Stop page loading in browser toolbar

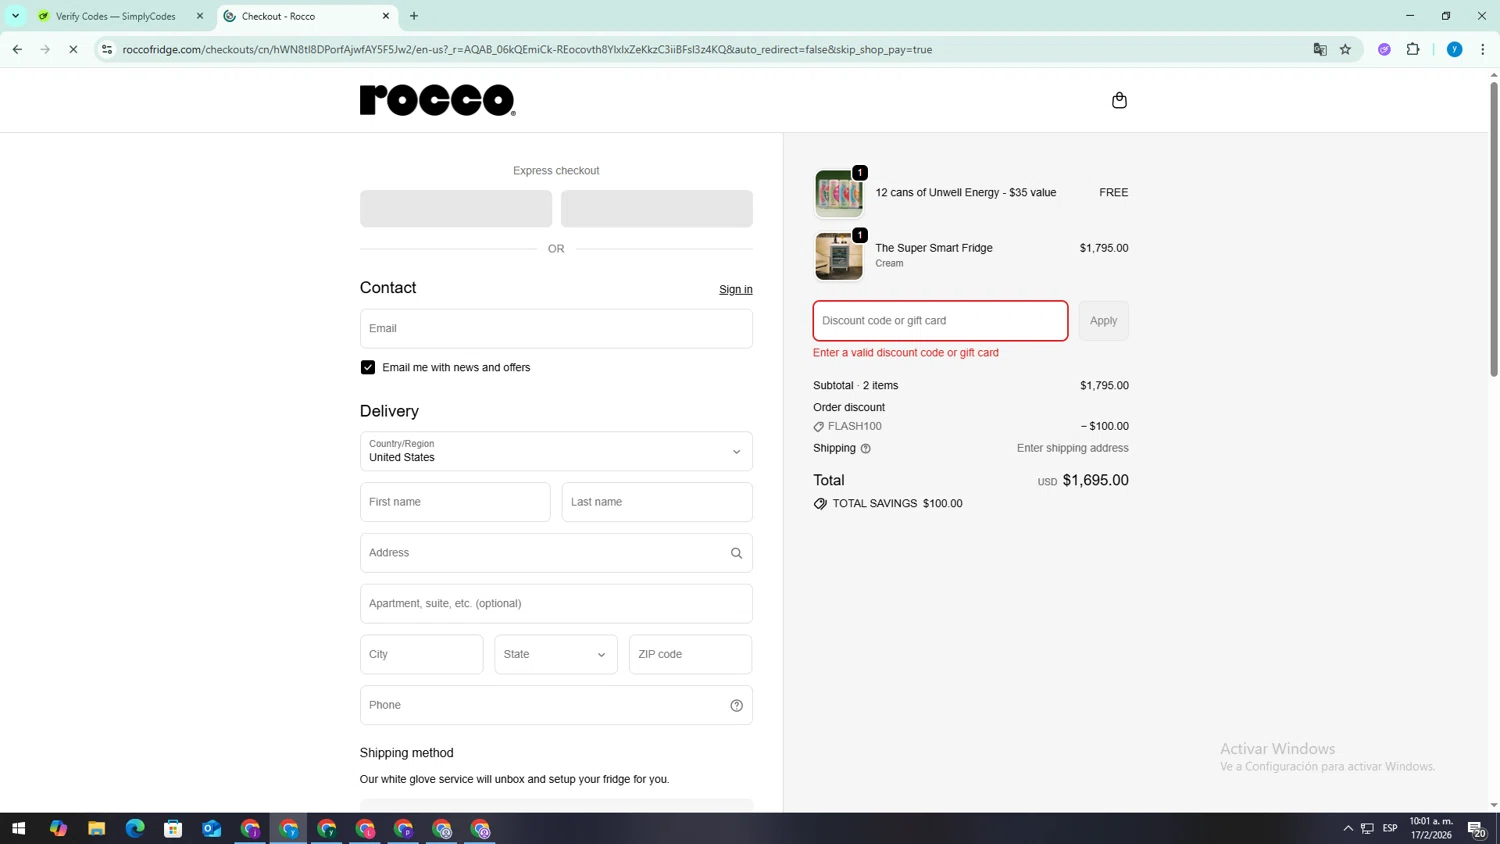73,49
